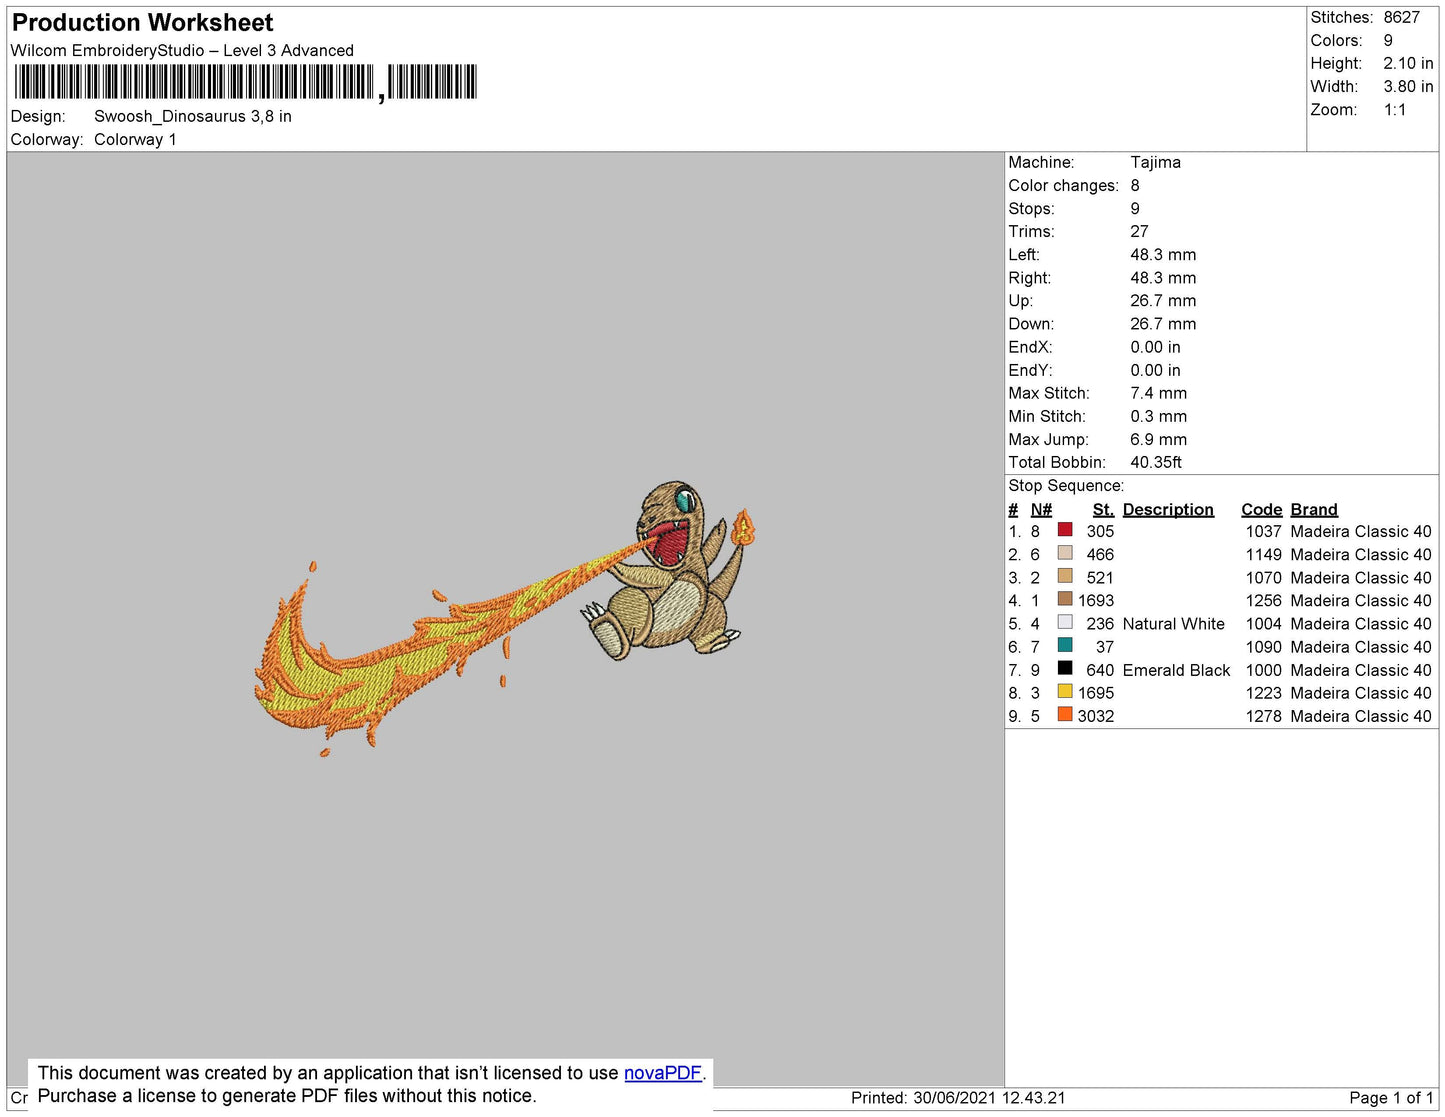The image size is (1445, 1117).
Task: Click the Max Jump value '6.9 mm'
Action: pyautogui.click(x=1159, y=439)
